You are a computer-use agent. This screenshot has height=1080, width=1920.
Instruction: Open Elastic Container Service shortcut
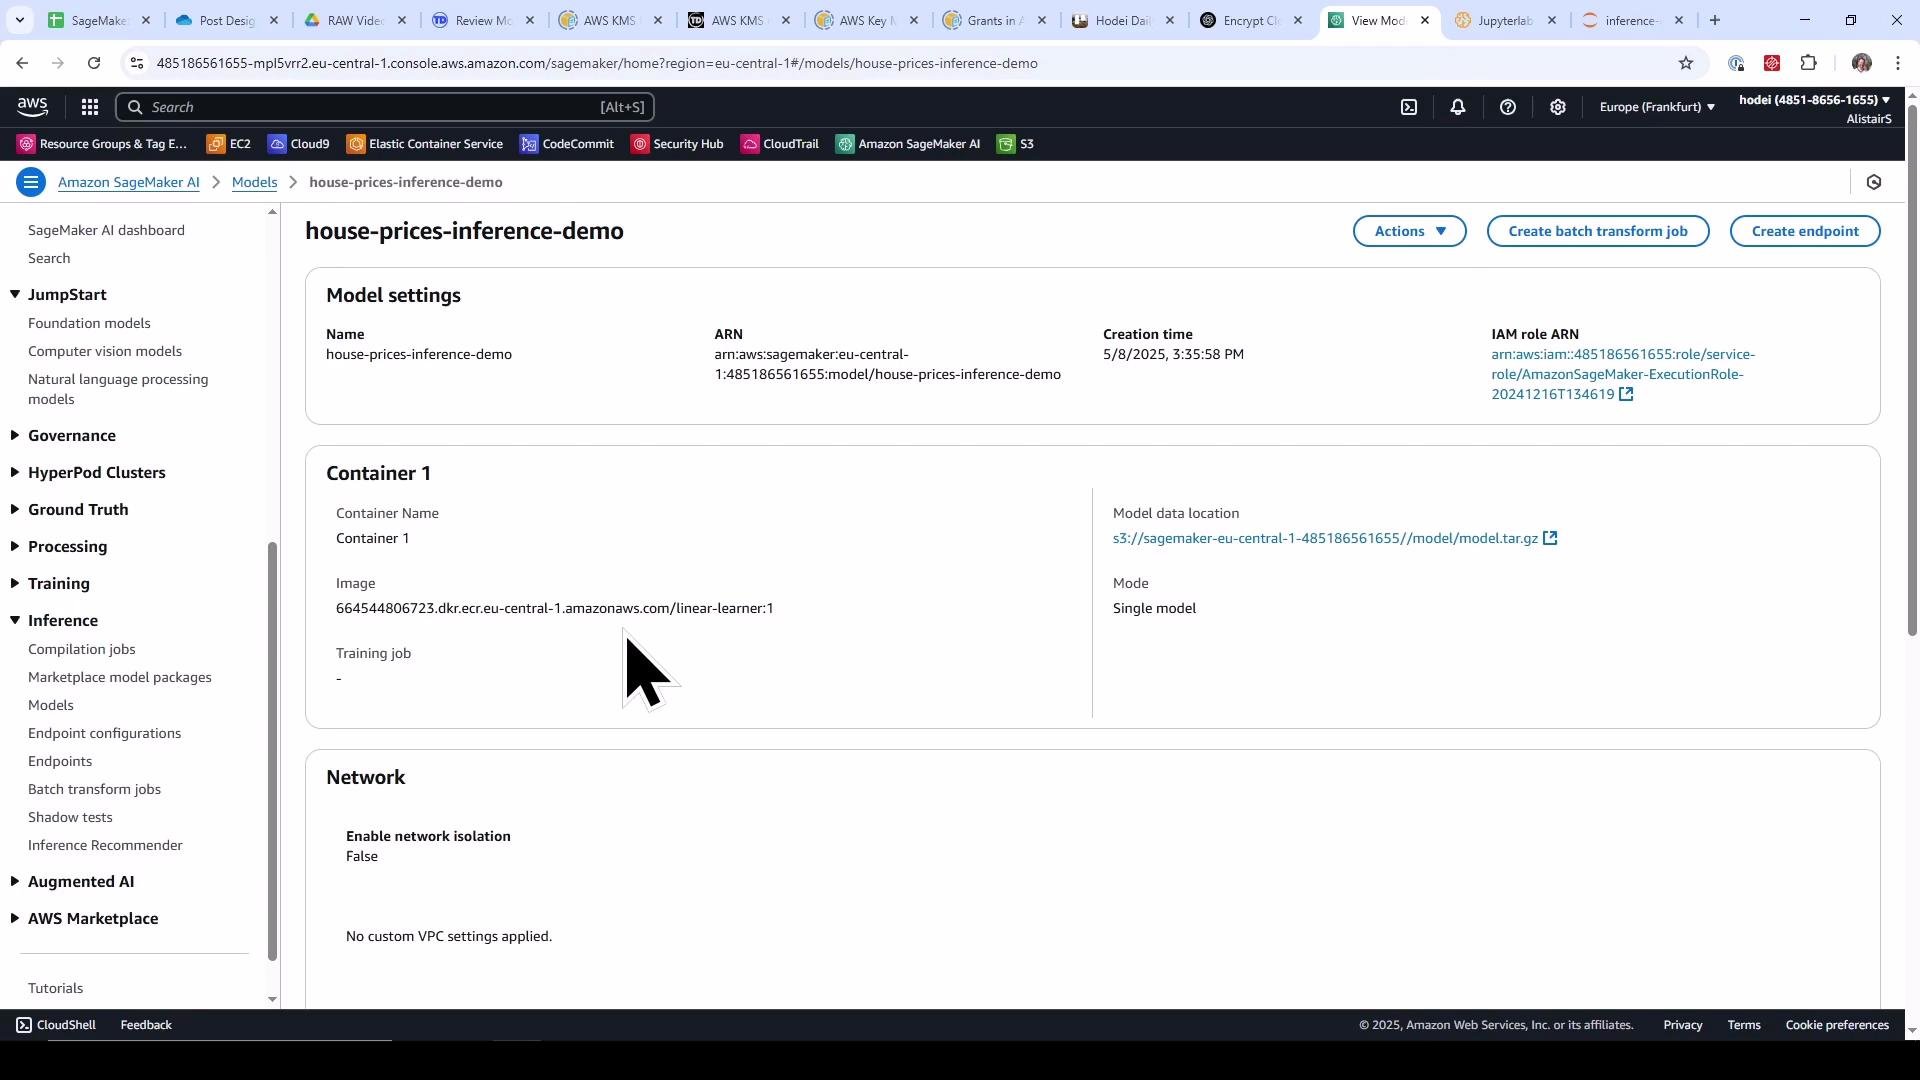click(x=425, y=144)
